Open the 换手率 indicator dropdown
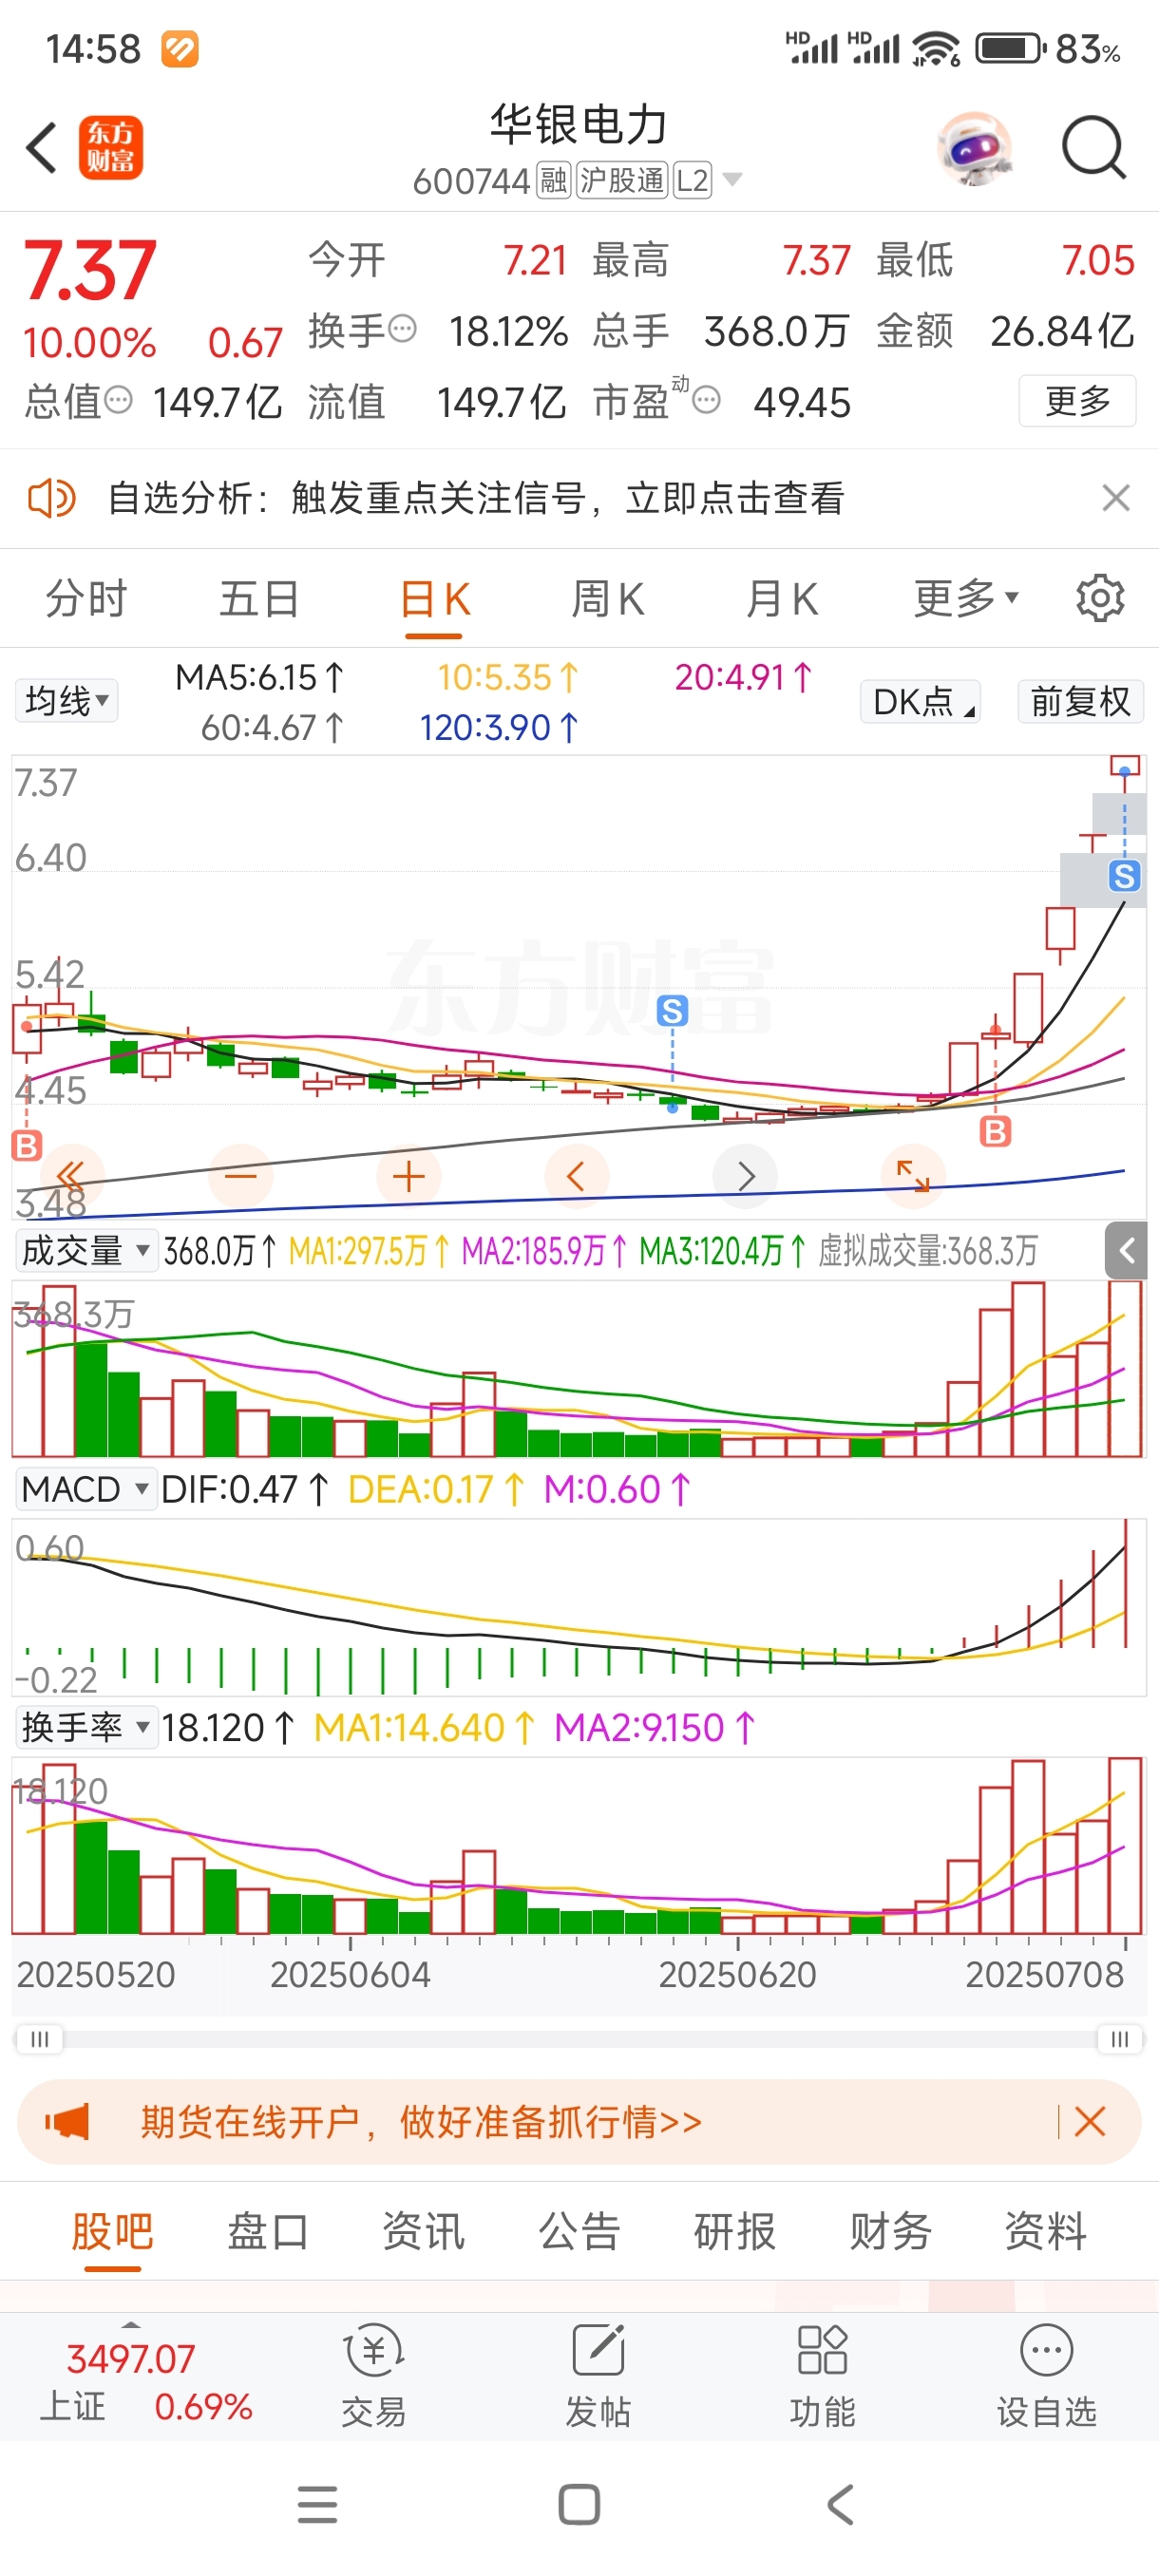 (86, 1727)
